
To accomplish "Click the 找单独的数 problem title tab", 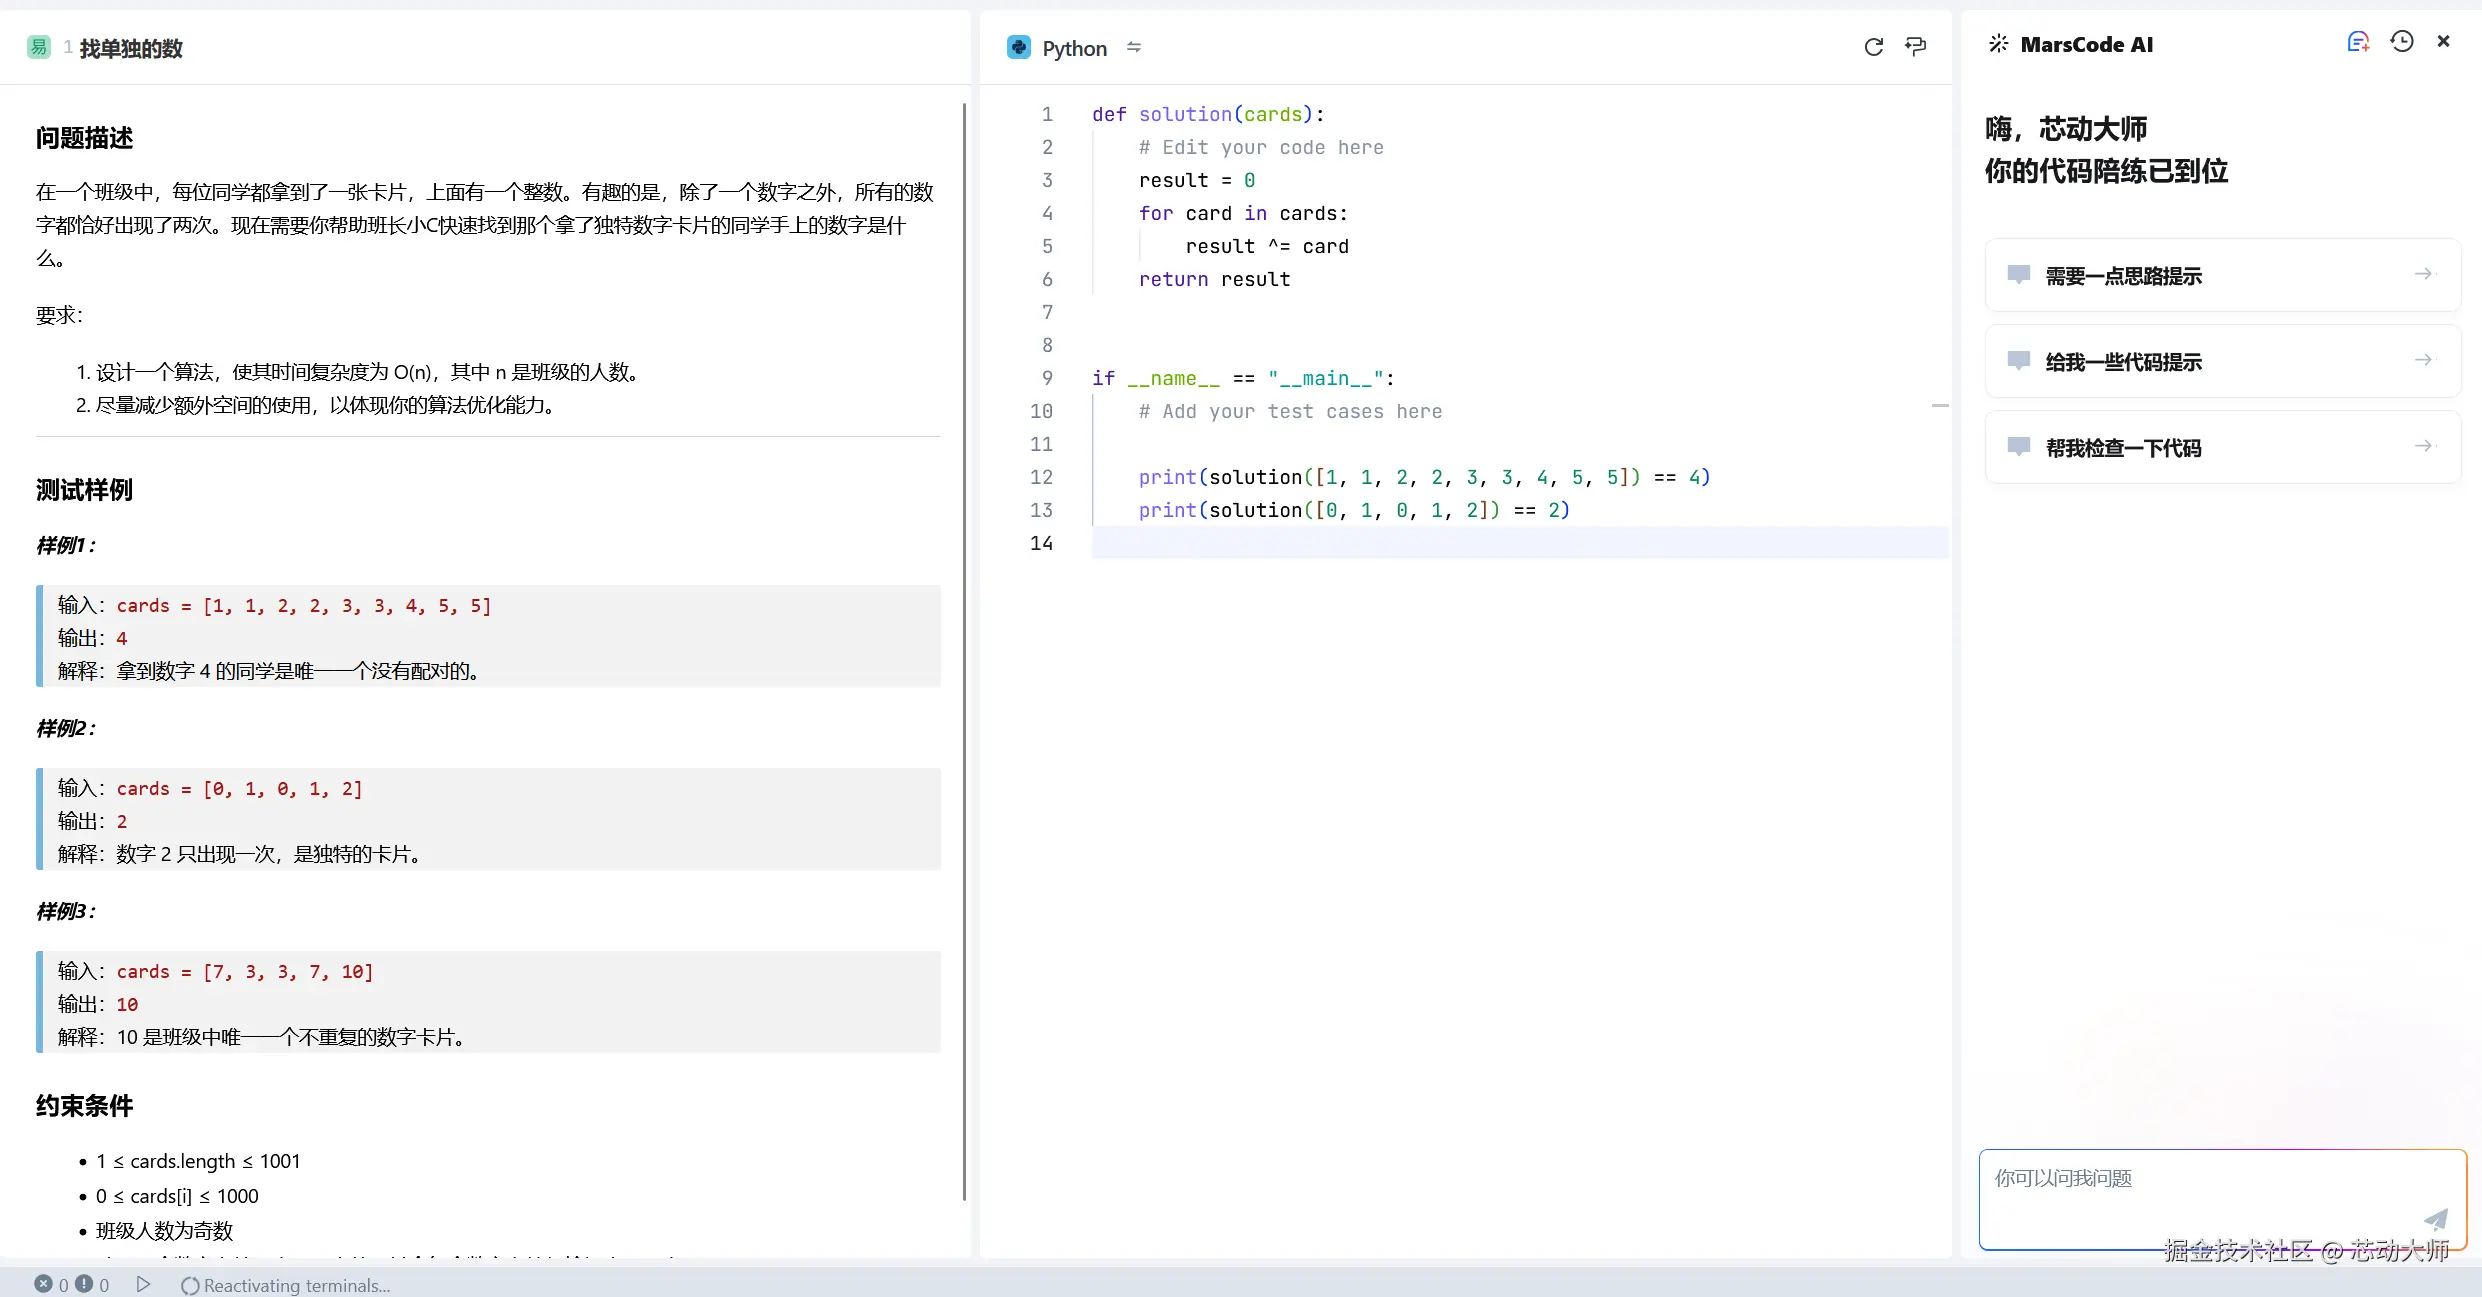I will (131, 49).
